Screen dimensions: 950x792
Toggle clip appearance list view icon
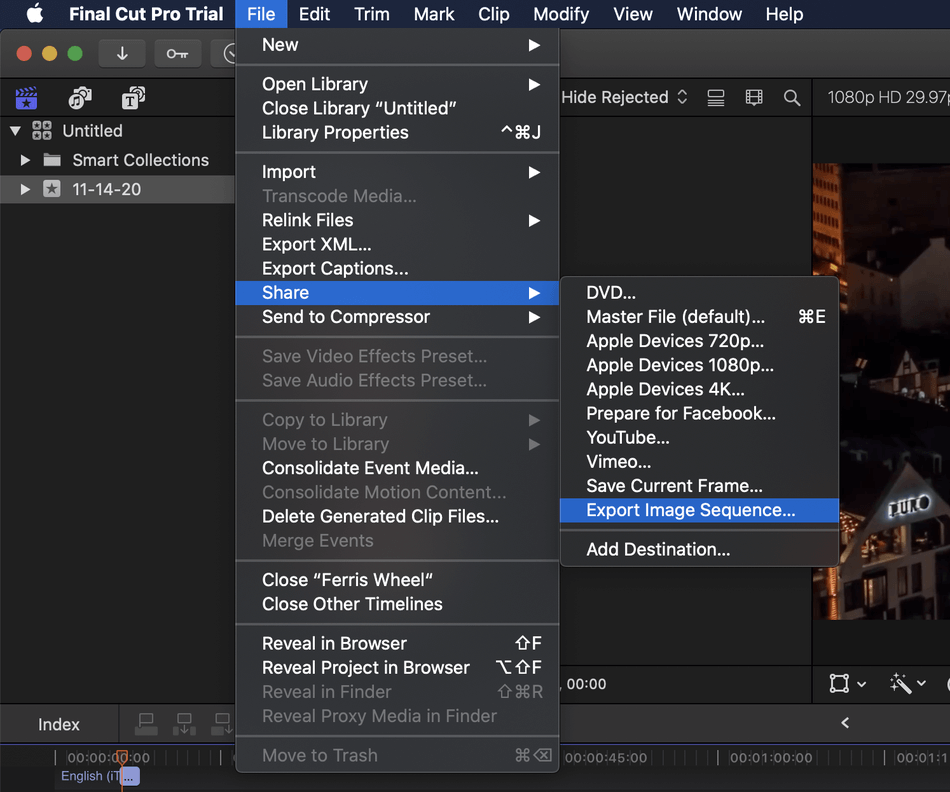click(716, 98)
